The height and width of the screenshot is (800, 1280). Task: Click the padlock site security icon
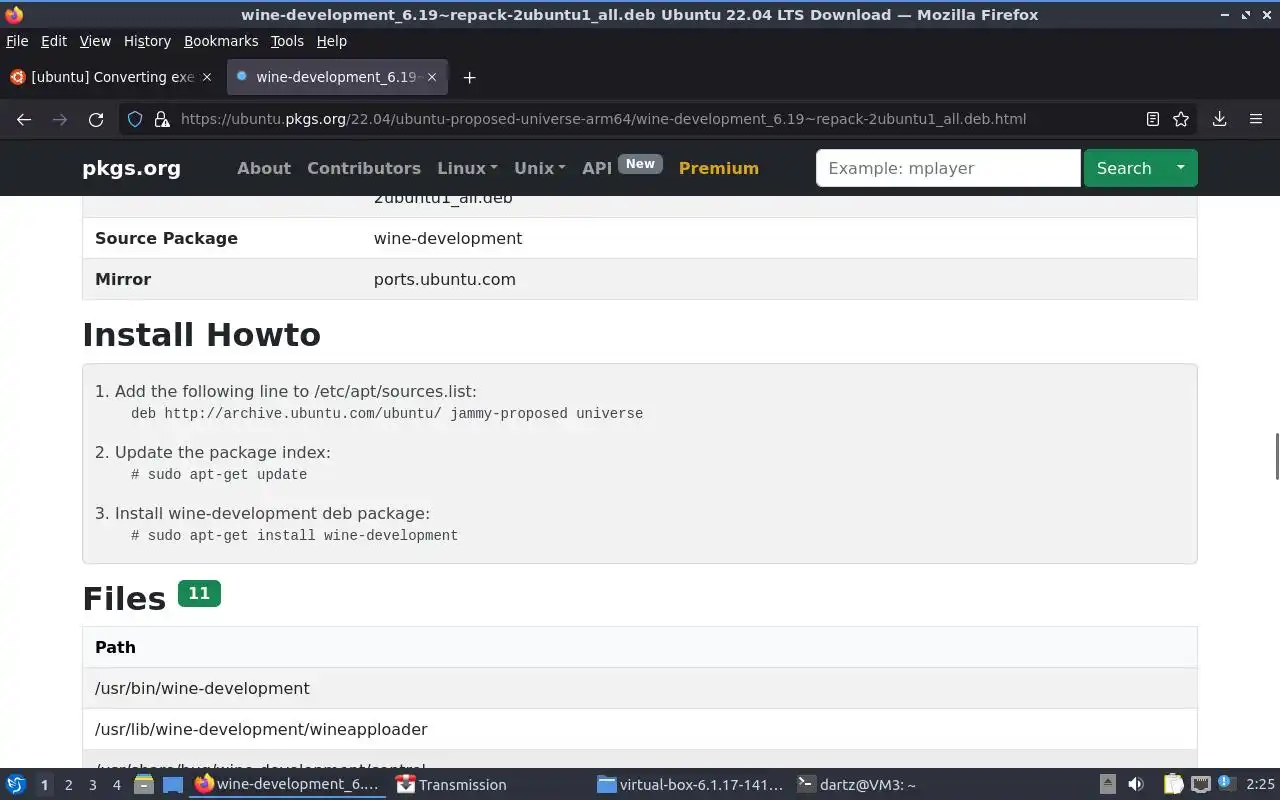[x=161, y=119]
